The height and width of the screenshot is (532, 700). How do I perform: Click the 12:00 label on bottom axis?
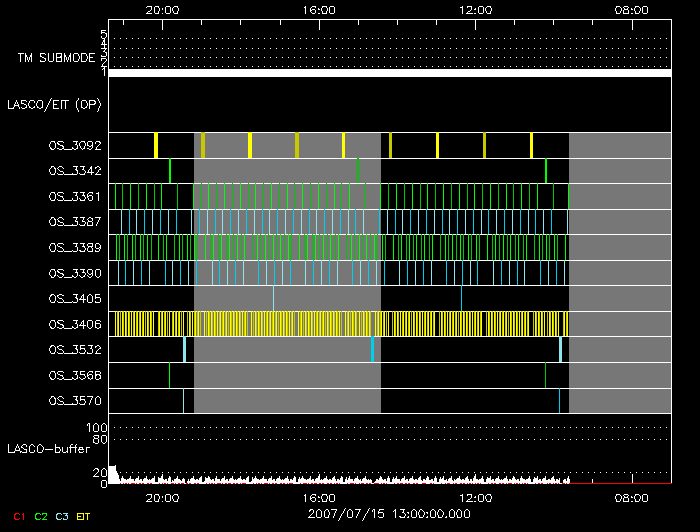(x=474, y=497)
